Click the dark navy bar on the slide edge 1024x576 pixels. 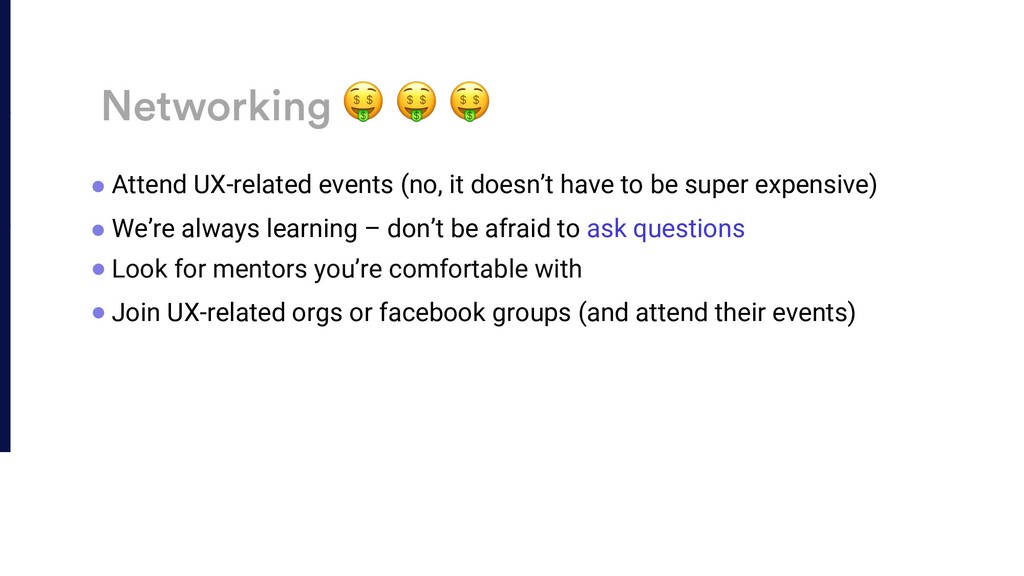click(x=5, y=225)
